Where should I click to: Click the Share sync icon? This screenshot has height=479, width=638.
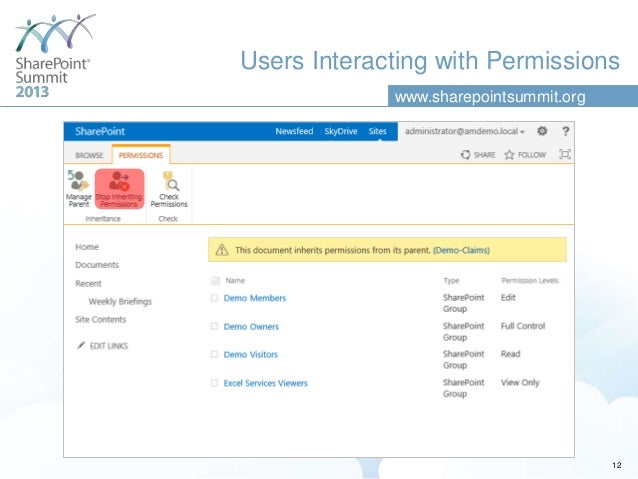pos(465,155)
